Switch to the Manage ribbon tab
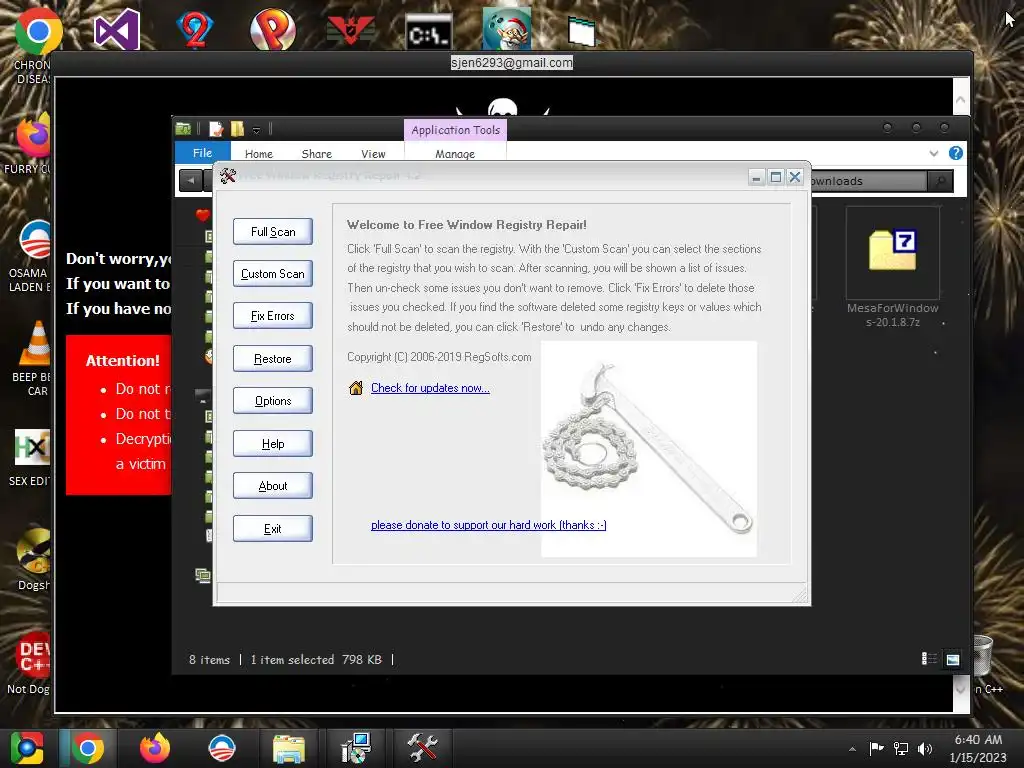Image resolution: width=1024 pixels, height=768 pixels. click(x=455, y=154)
